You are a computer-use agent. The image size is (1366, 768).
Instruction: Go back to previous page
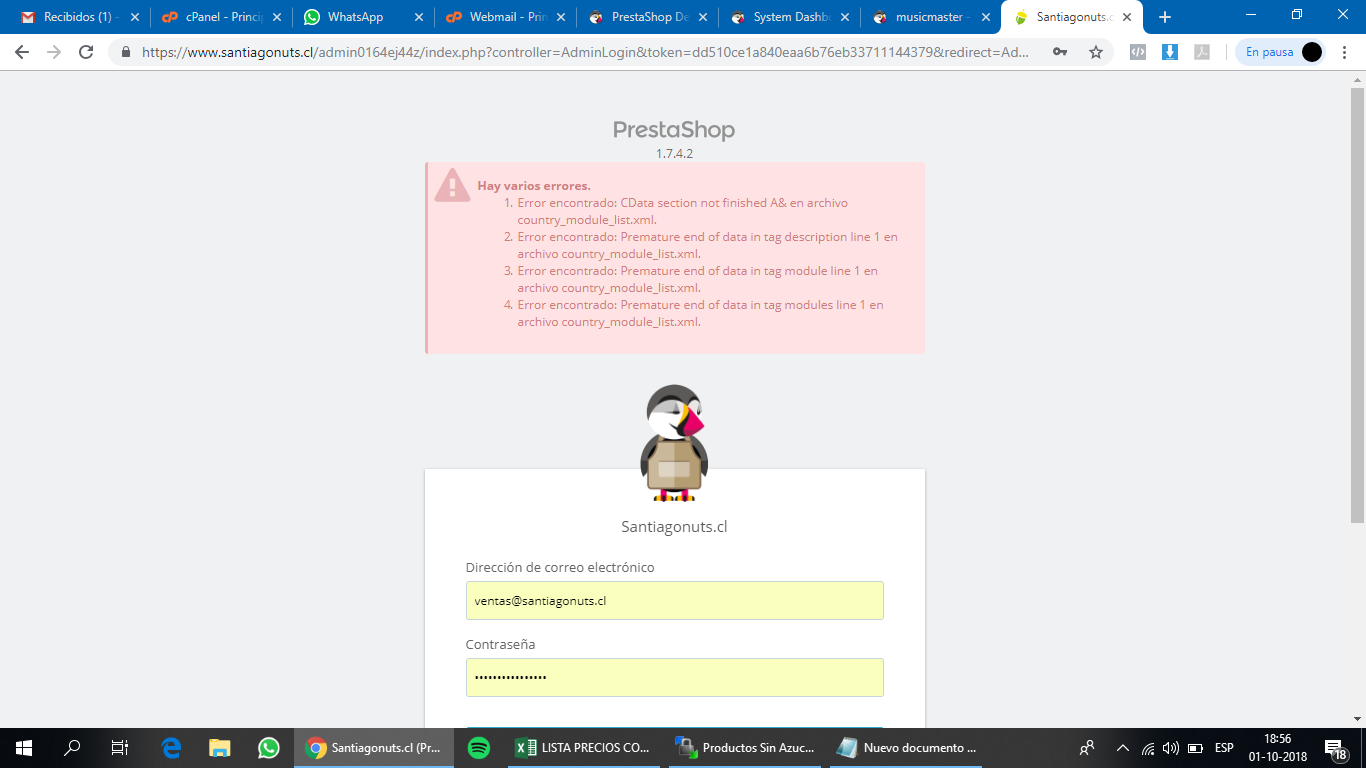click(x=22, y=52)
